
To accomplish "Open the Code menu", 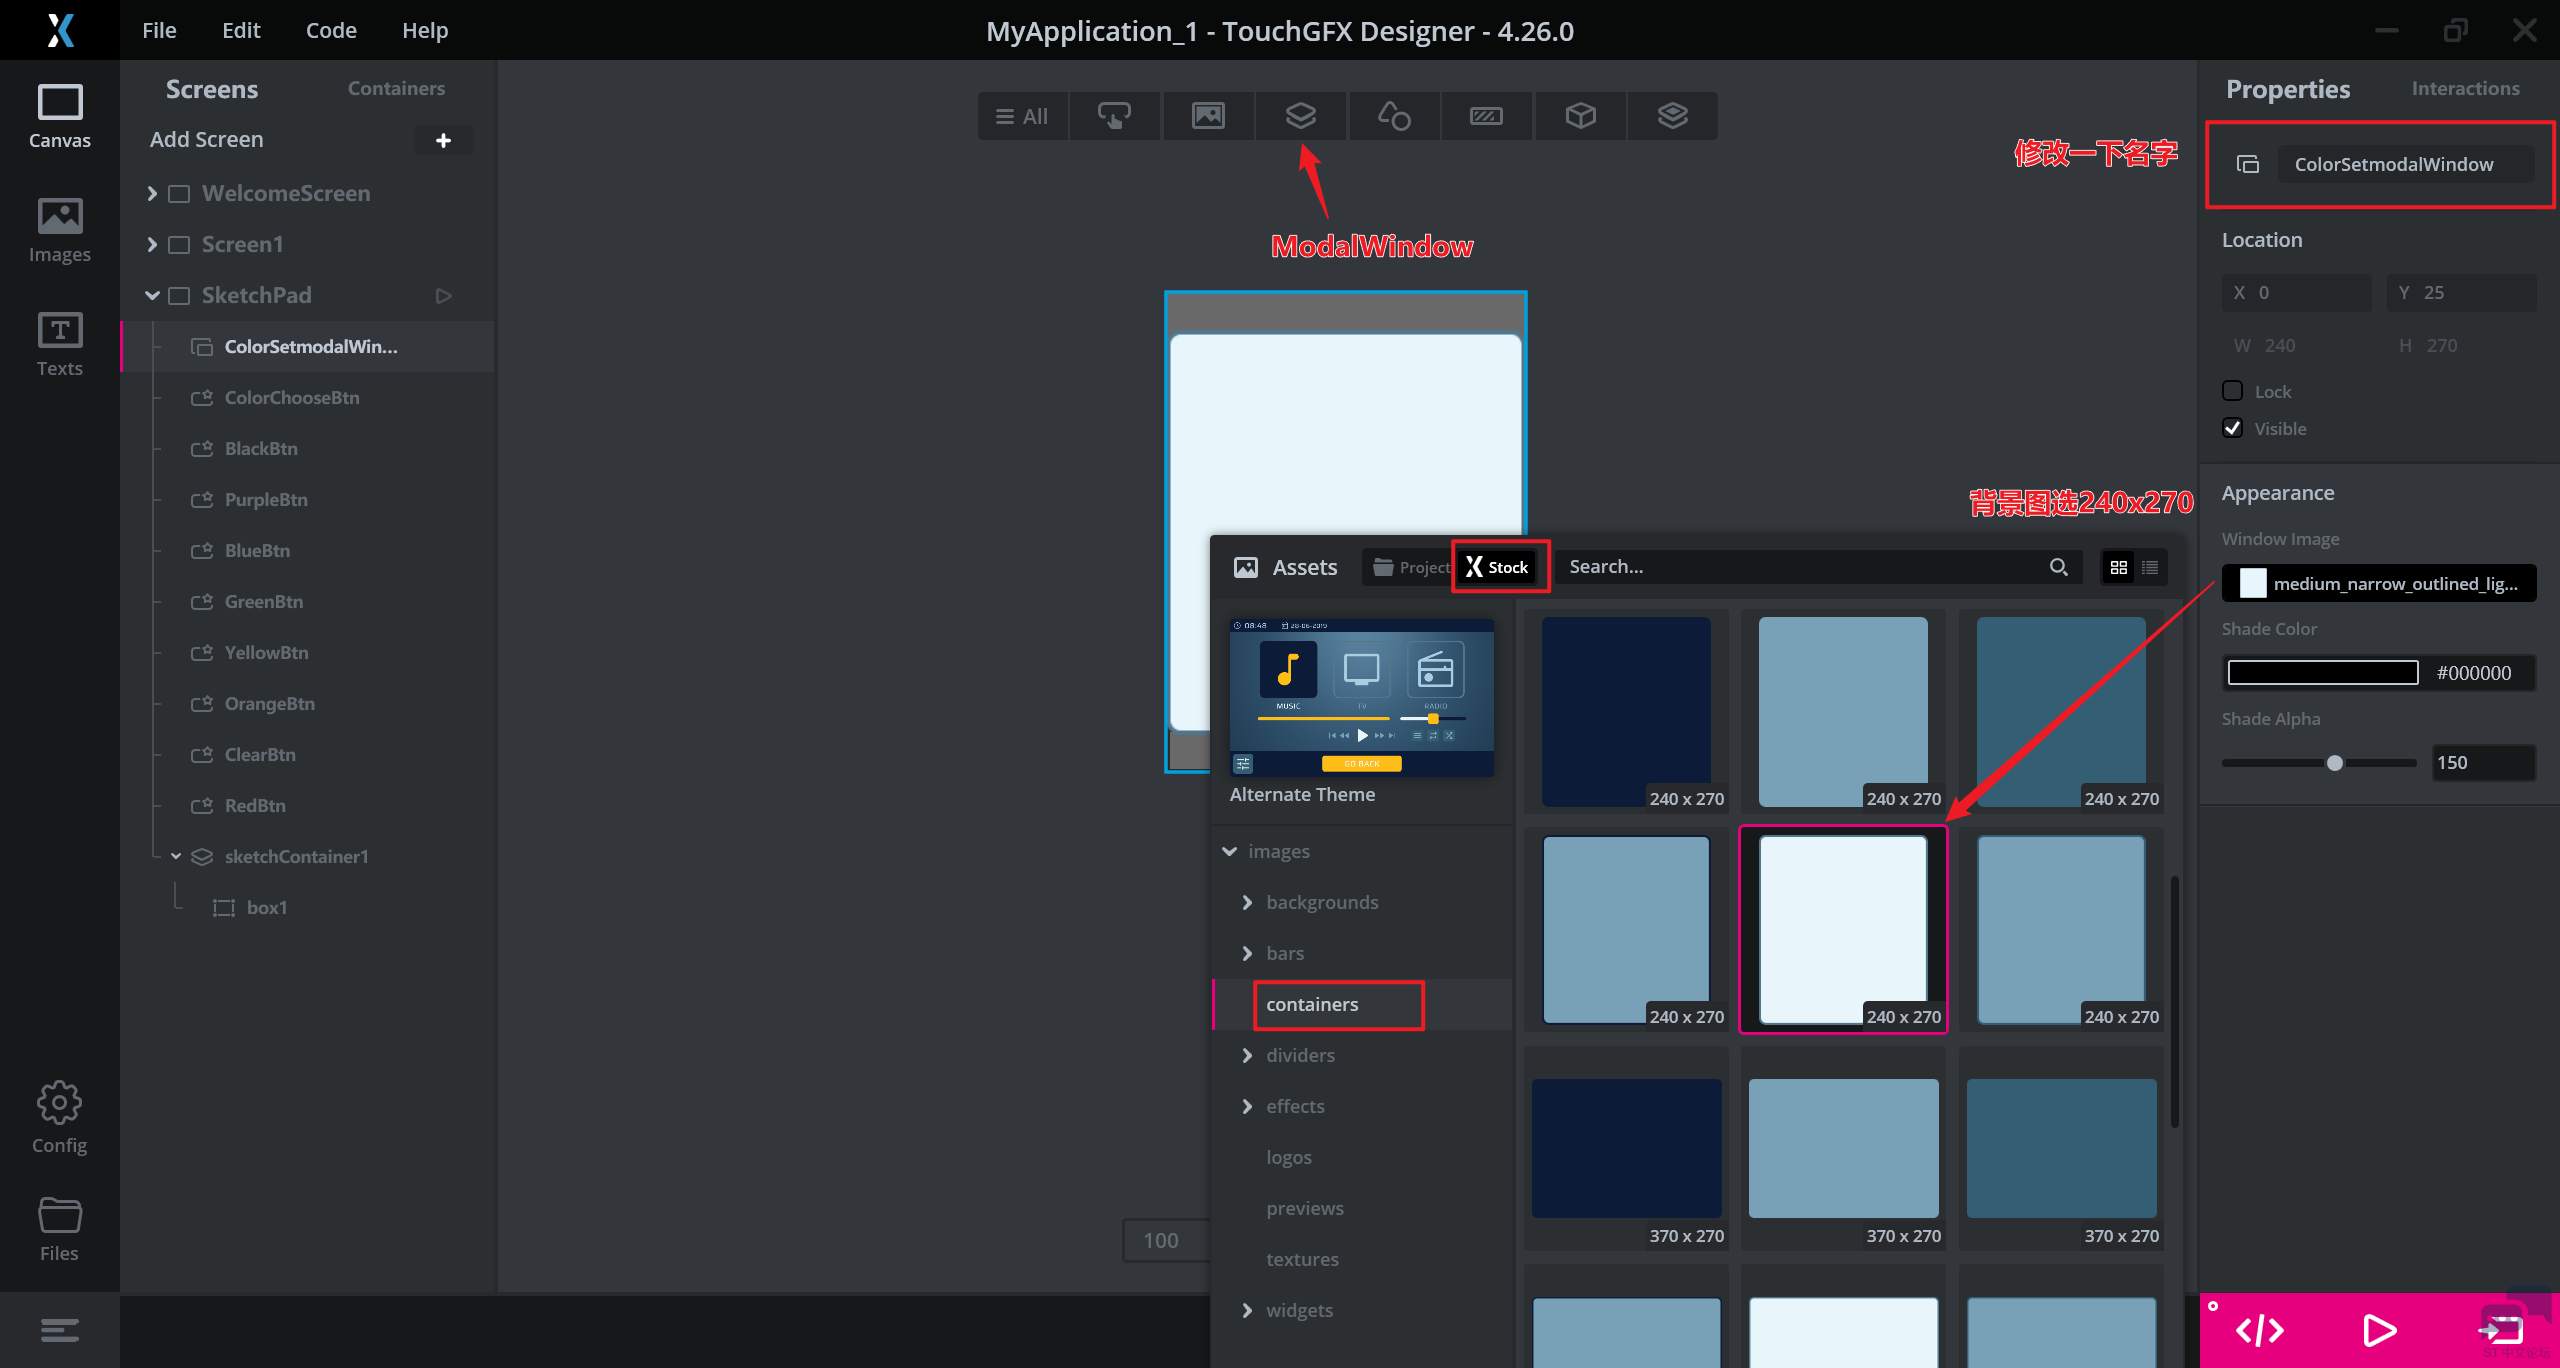I will point(331,30).
